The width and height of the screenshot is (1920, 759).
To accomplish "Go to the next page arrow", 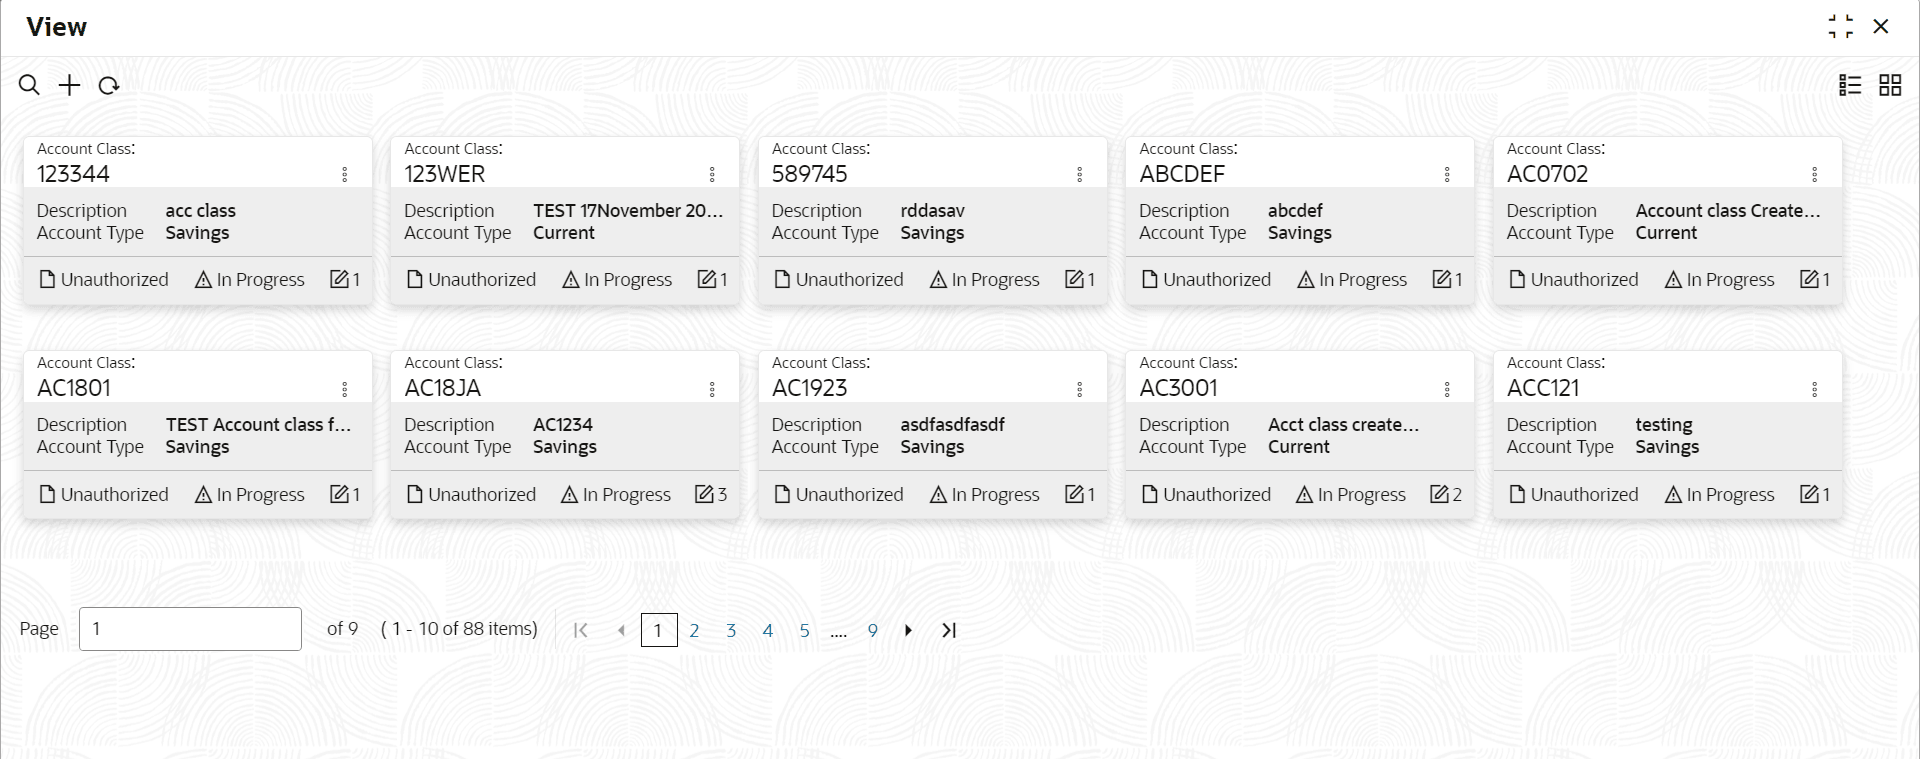I will point(908,631).
